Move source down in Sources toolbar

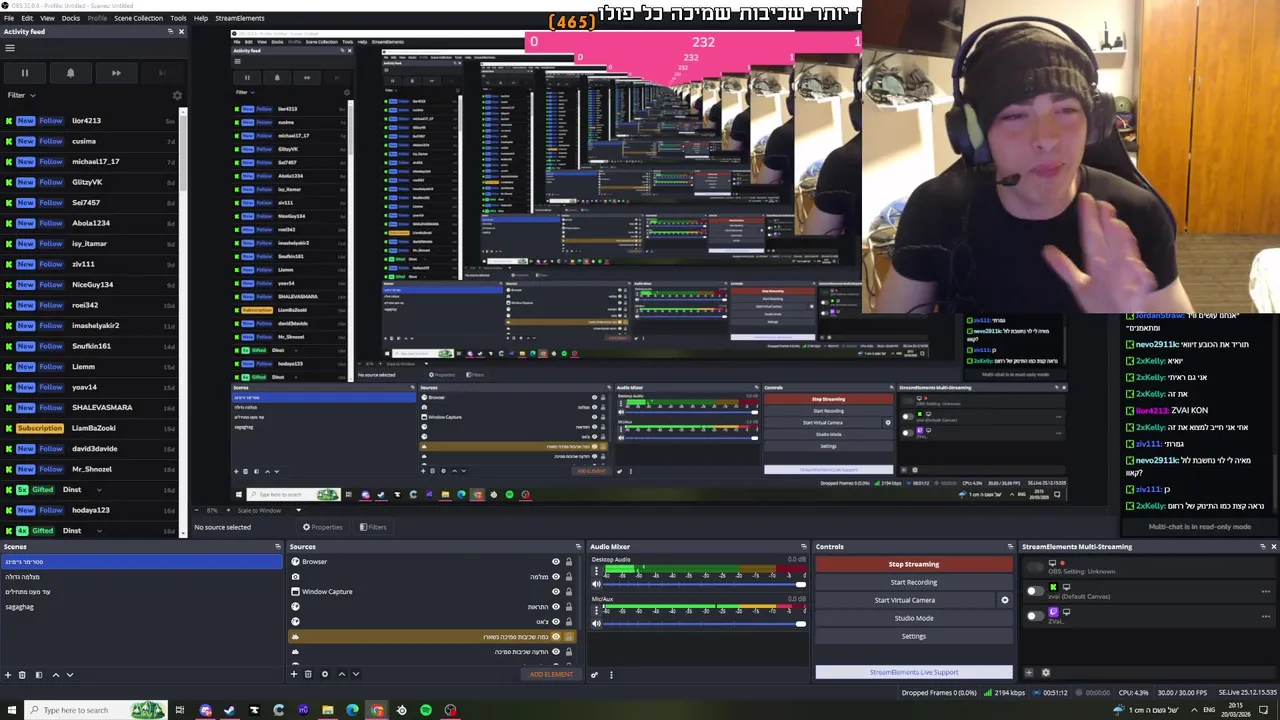(355, 674)
